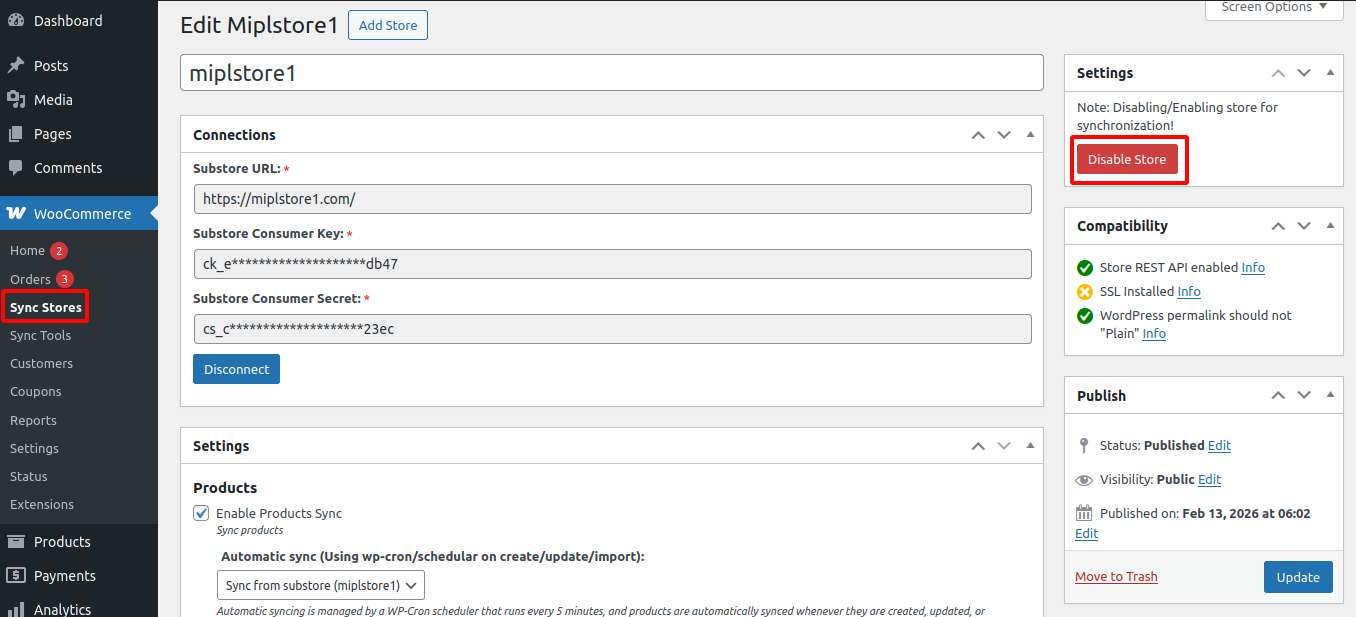Image resolution: width=1356 pixels, height=617 pixels.
Task: Open the Automatic sync direction dropdown
Action: [x=320, y=585]
